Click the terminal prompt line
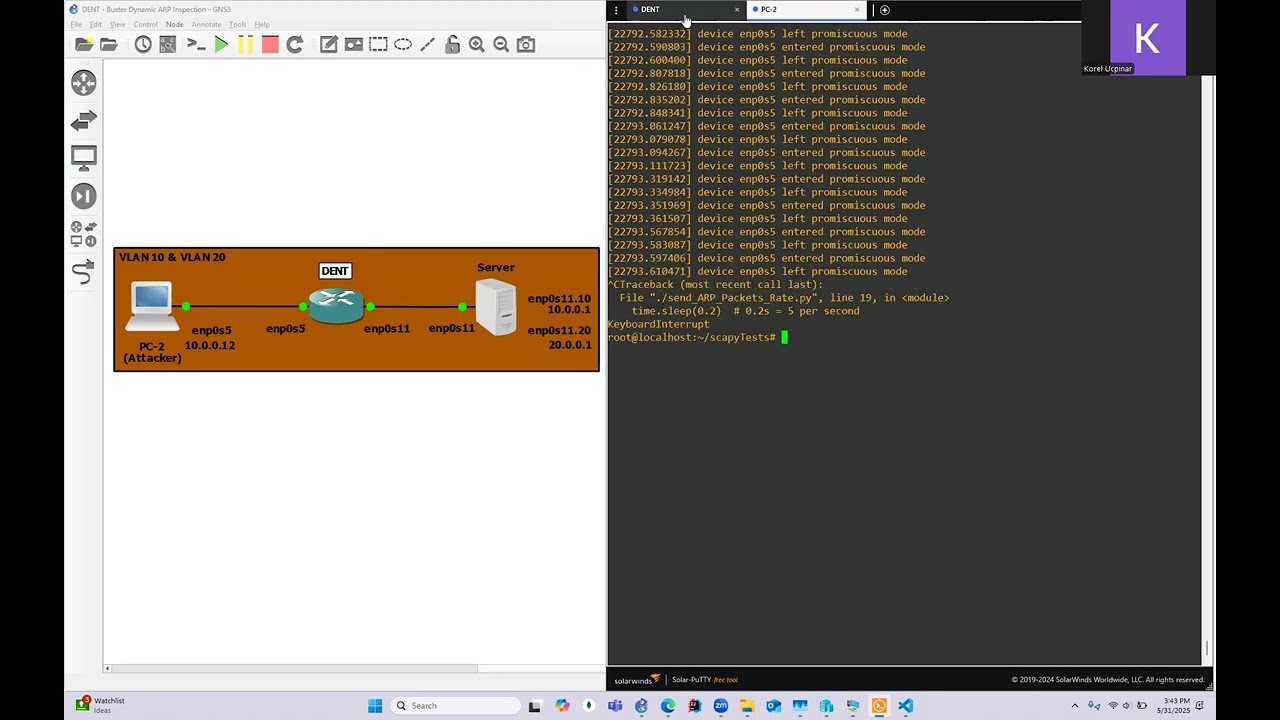This screenshot has width=1280, height=720. click(698, 337)
